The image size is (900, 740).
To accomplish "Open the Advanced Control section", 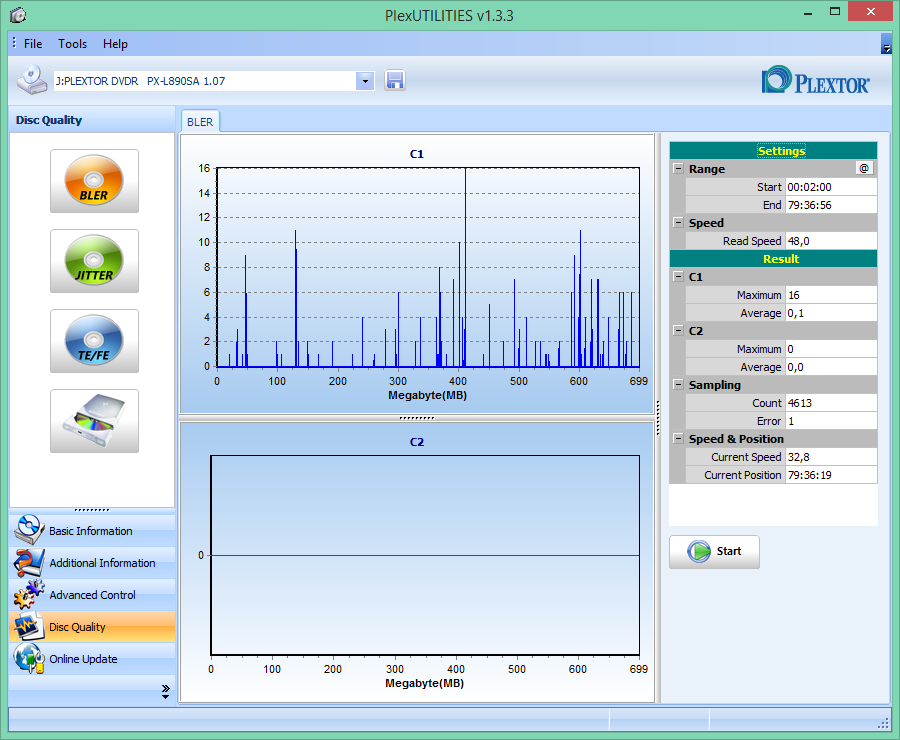I will 92,595.
